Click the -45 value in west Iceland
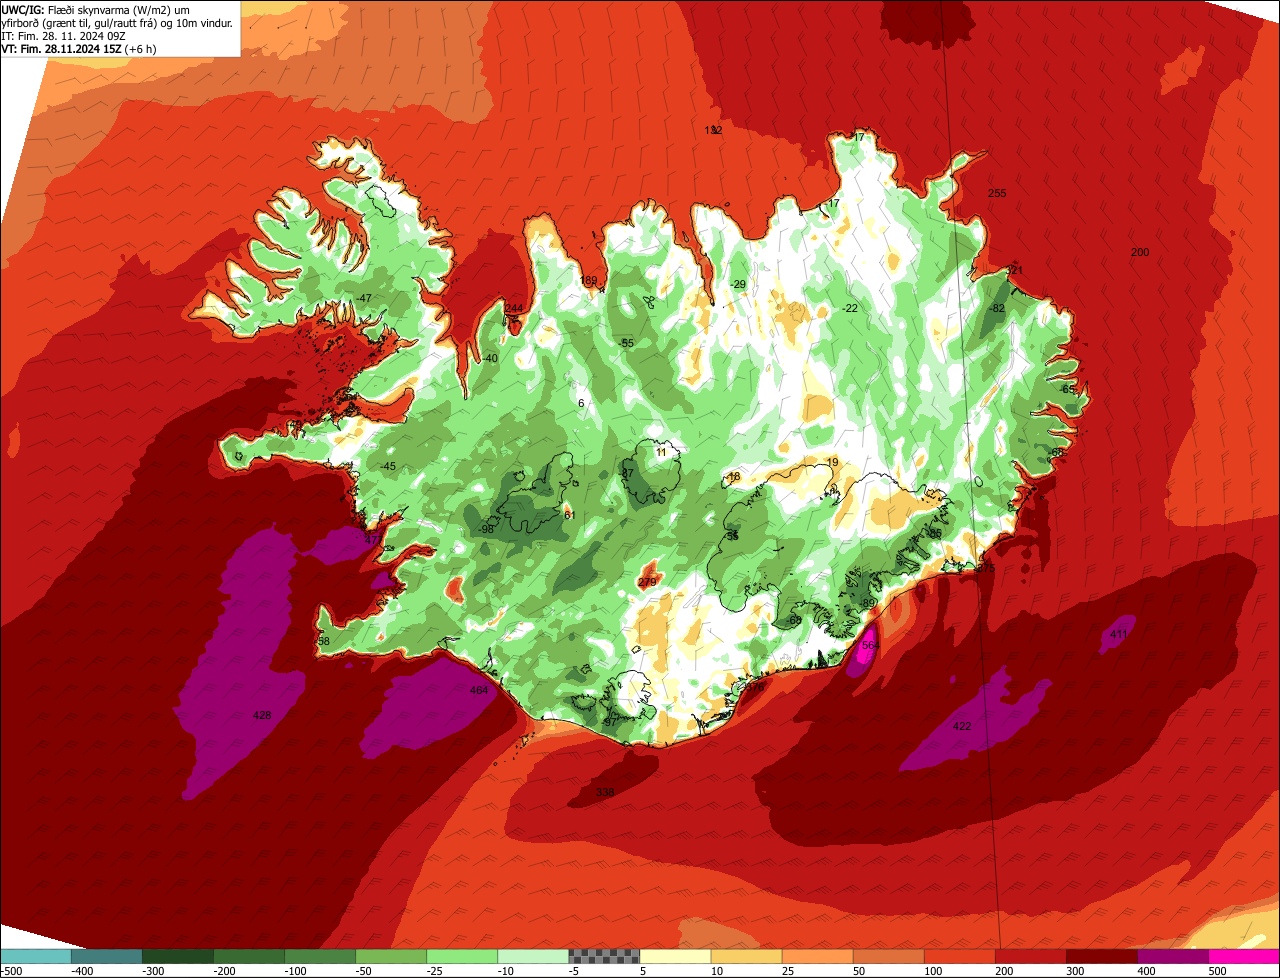1280x978 pixels. (389, 466)
